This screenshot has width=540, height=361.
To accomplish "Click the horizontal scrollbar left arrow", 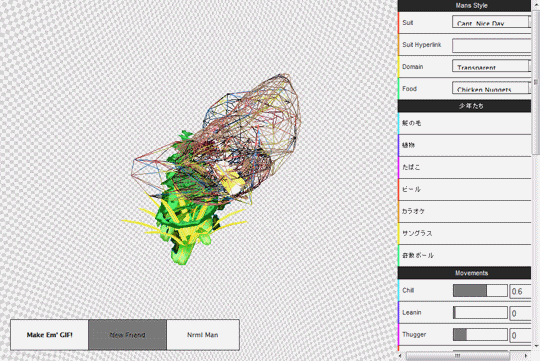I will point(400,356).
